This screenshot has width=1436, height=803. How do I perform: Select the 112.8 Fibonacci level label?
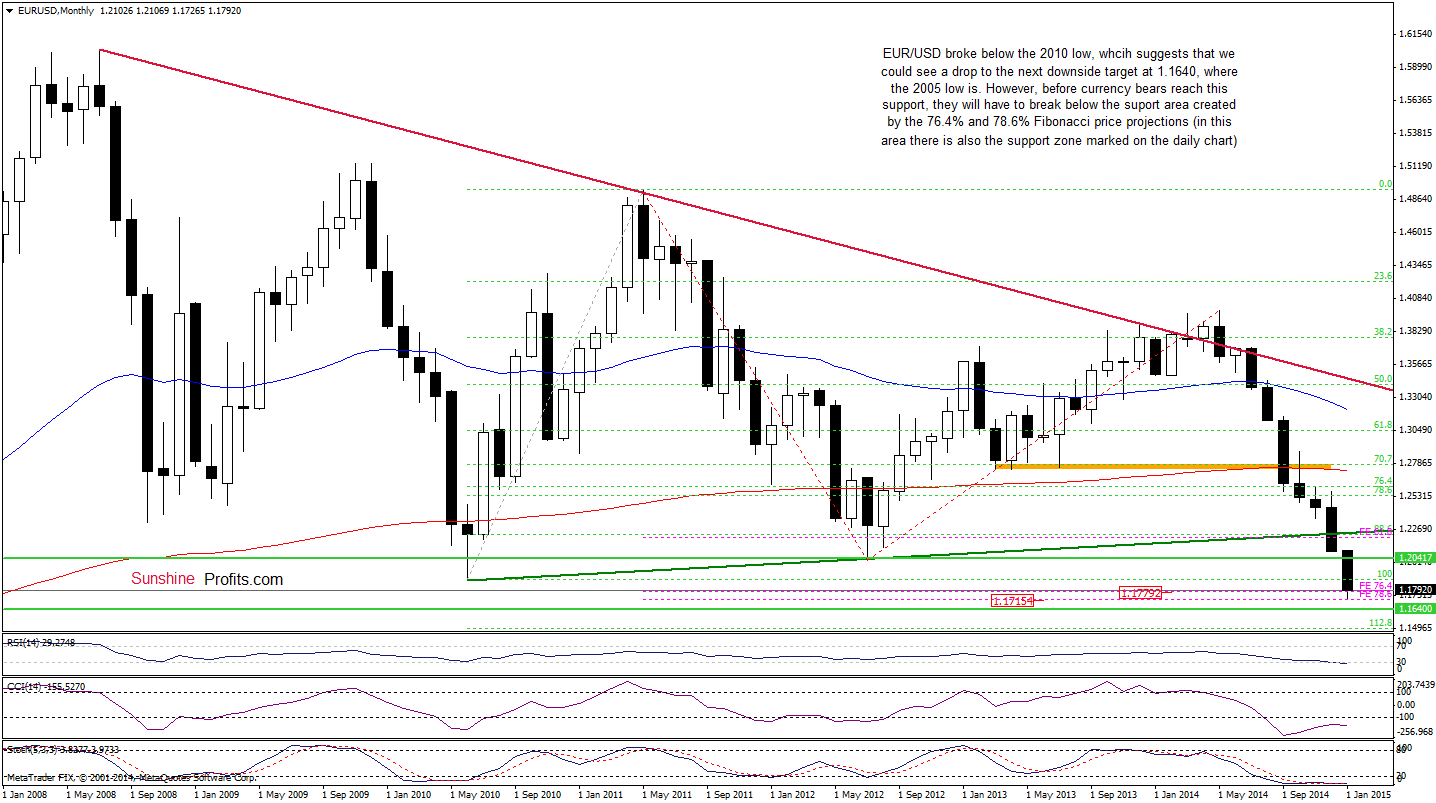tap(1382, 622)
